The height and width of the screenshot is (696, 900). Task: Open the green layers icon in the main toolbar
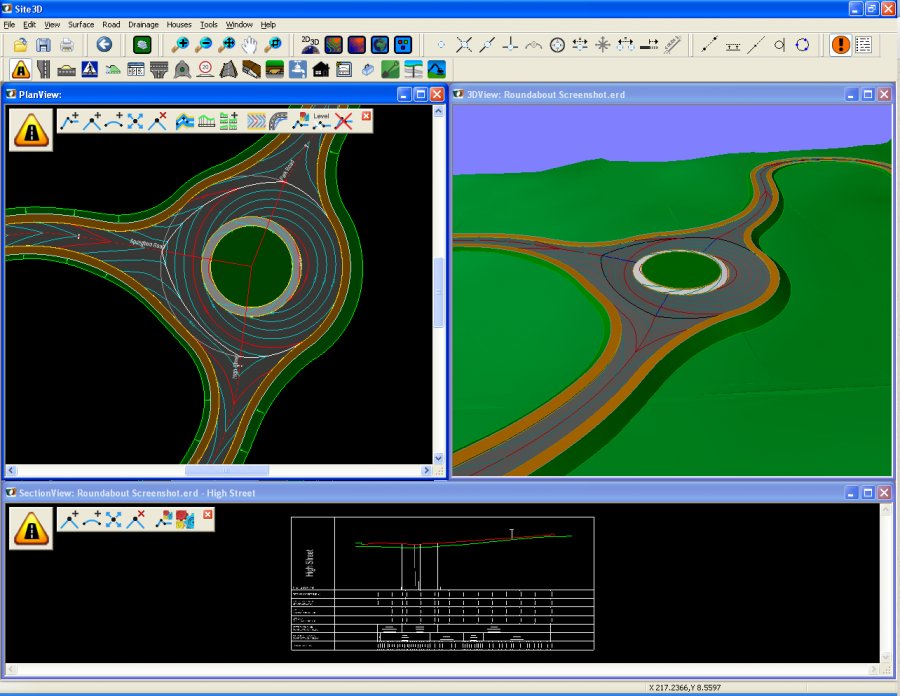[142, 45]
